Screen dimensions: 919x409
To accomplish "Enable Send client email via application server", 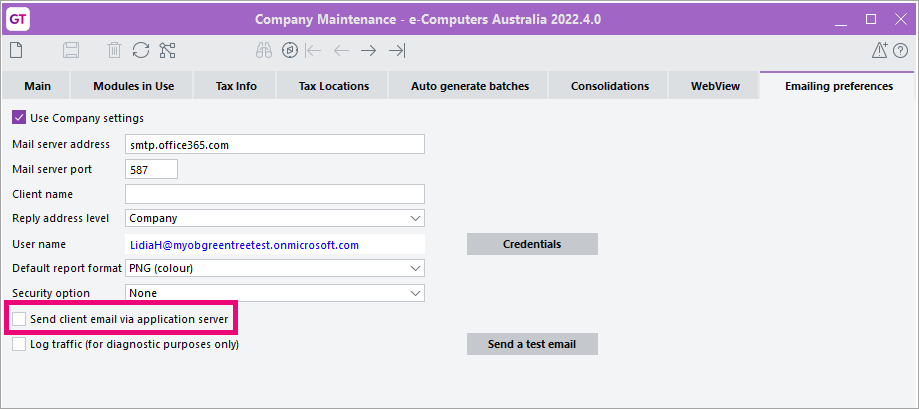I will click(x=19, y=319).
